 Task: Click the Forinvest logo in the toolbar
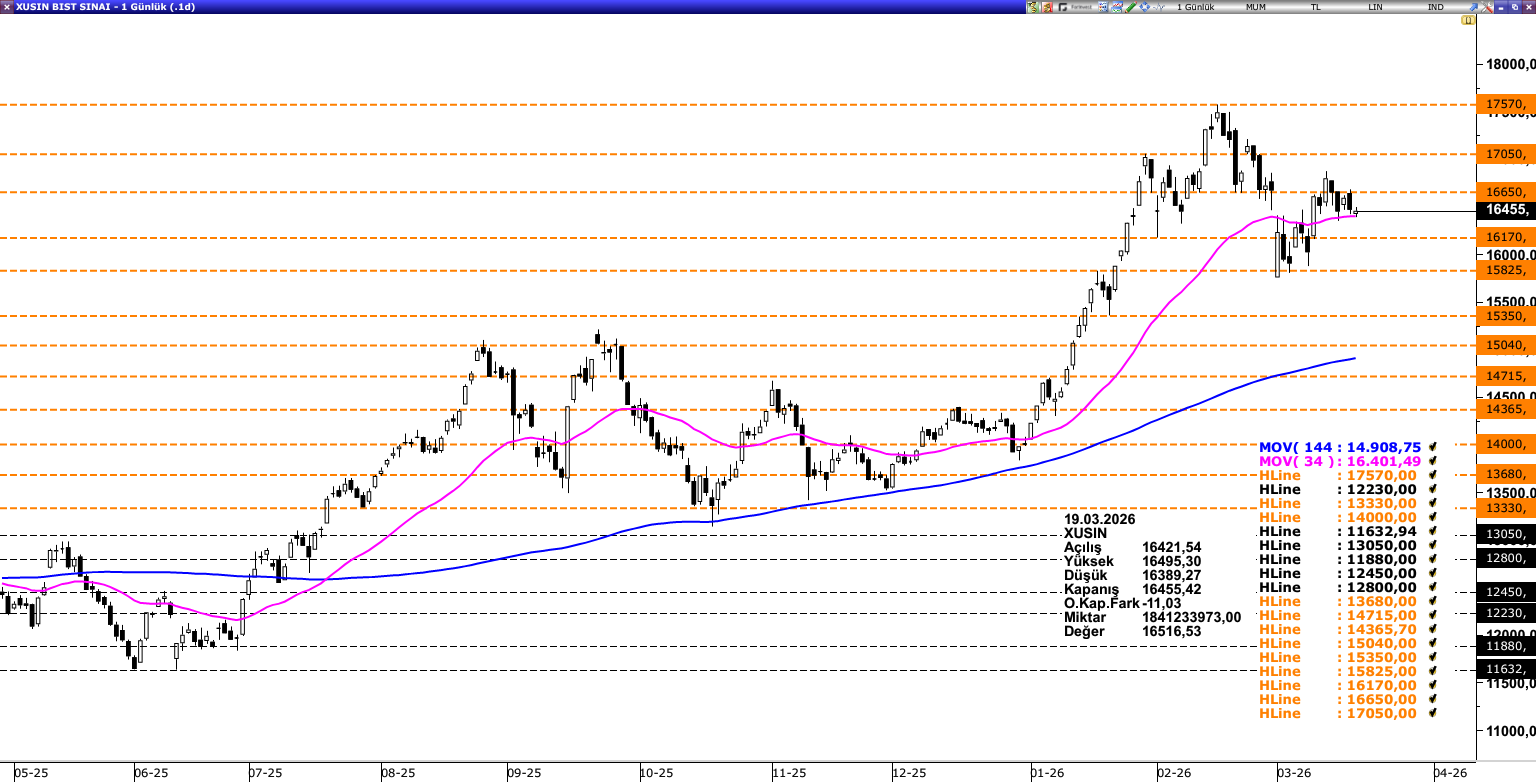pos(1074,7)
